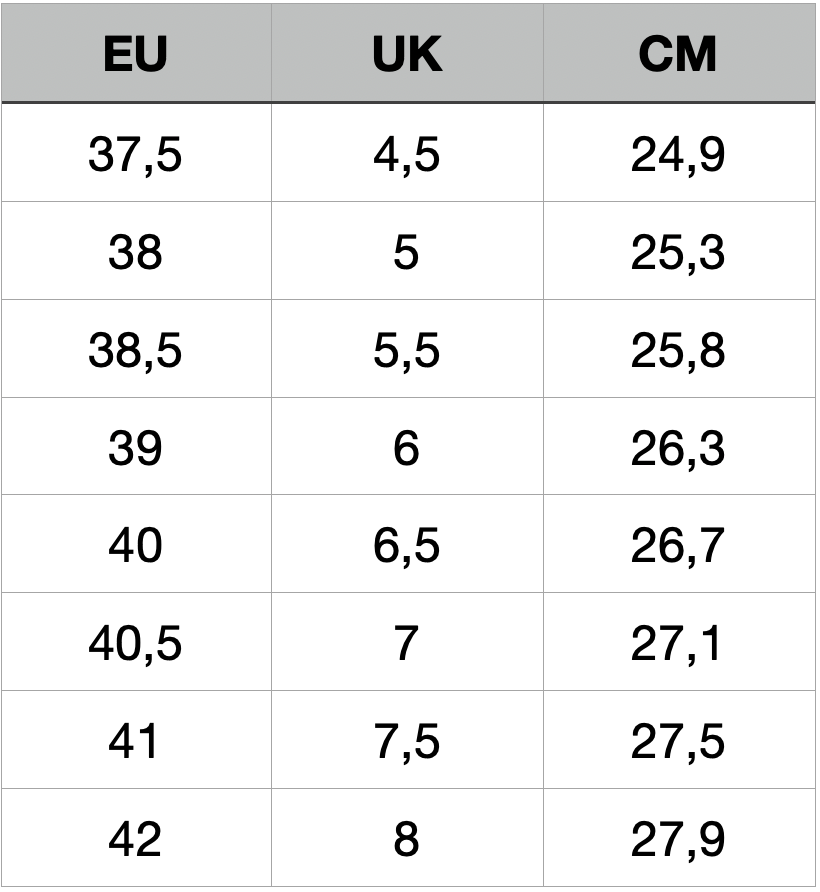The width and height of the screenshot is (820, 892).
Task: Select the CM column header
Action: pyautogui.click(x=677, y=54)
